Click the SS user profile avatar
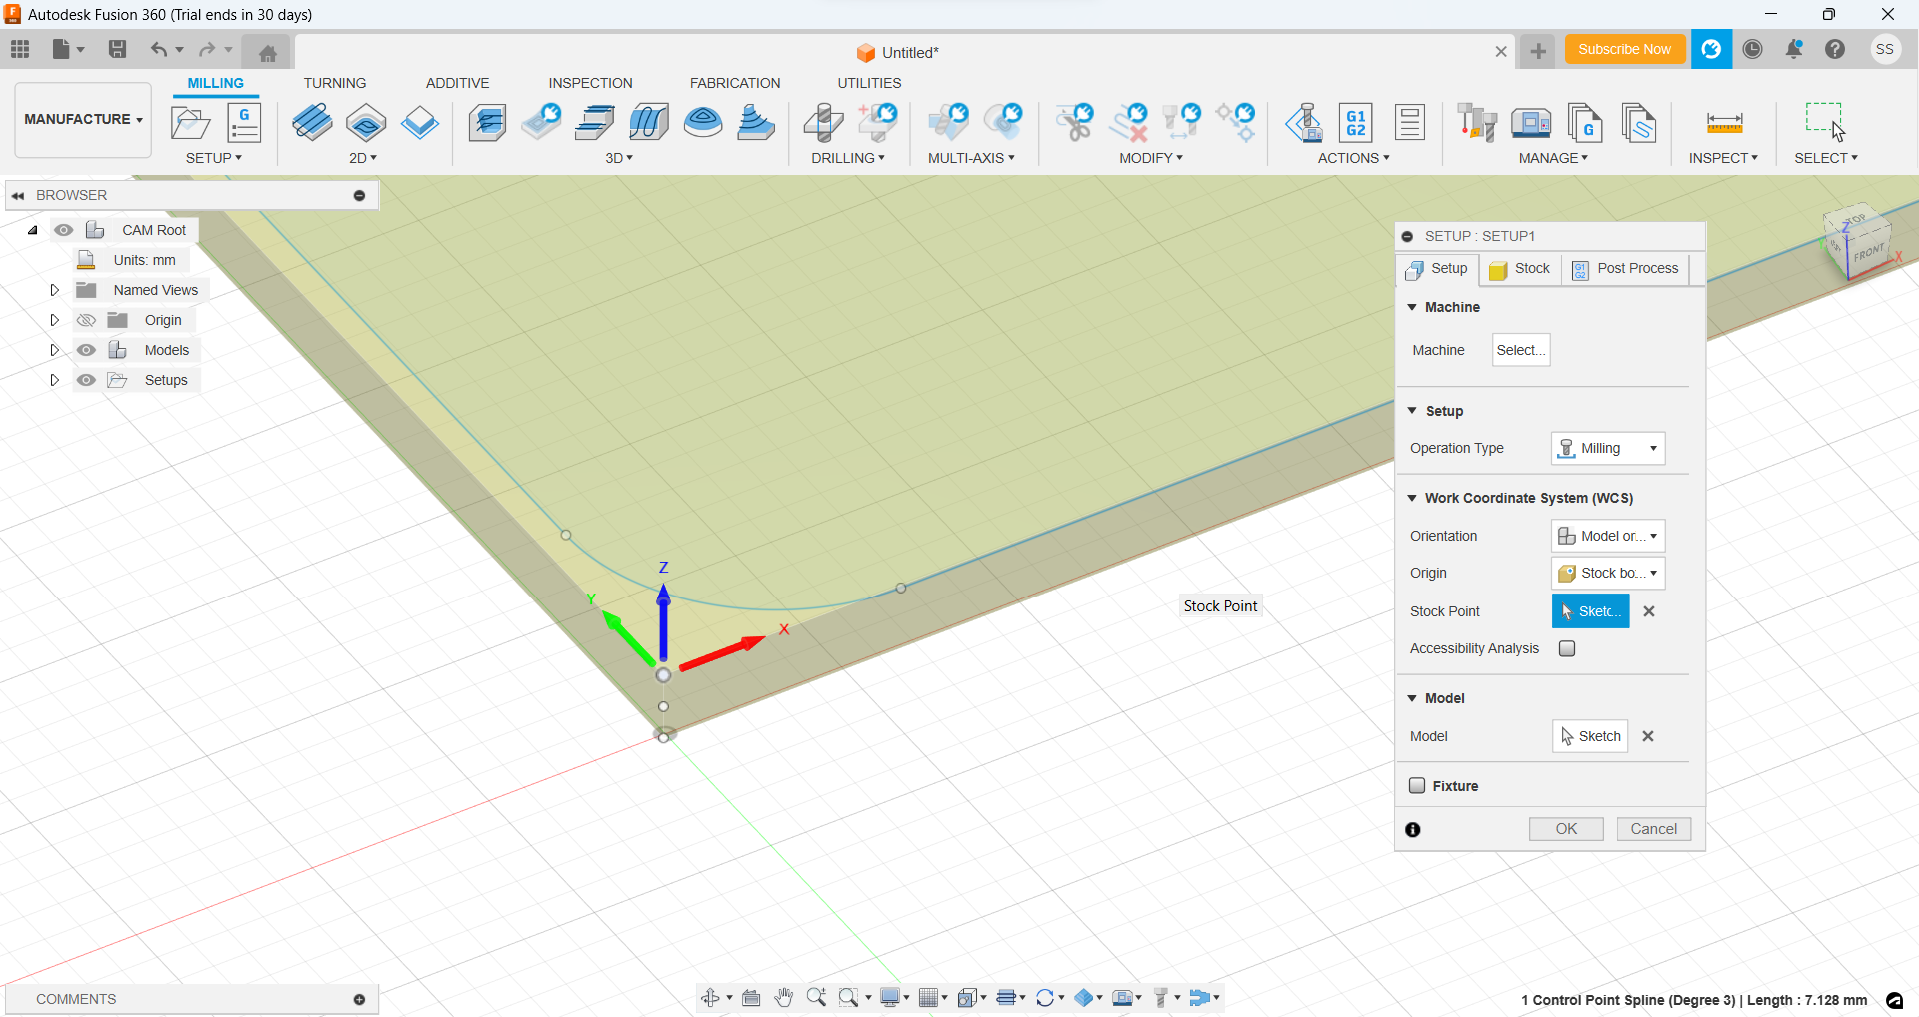Viewport: 1919px width, 1017px height. pos(1885,49)
